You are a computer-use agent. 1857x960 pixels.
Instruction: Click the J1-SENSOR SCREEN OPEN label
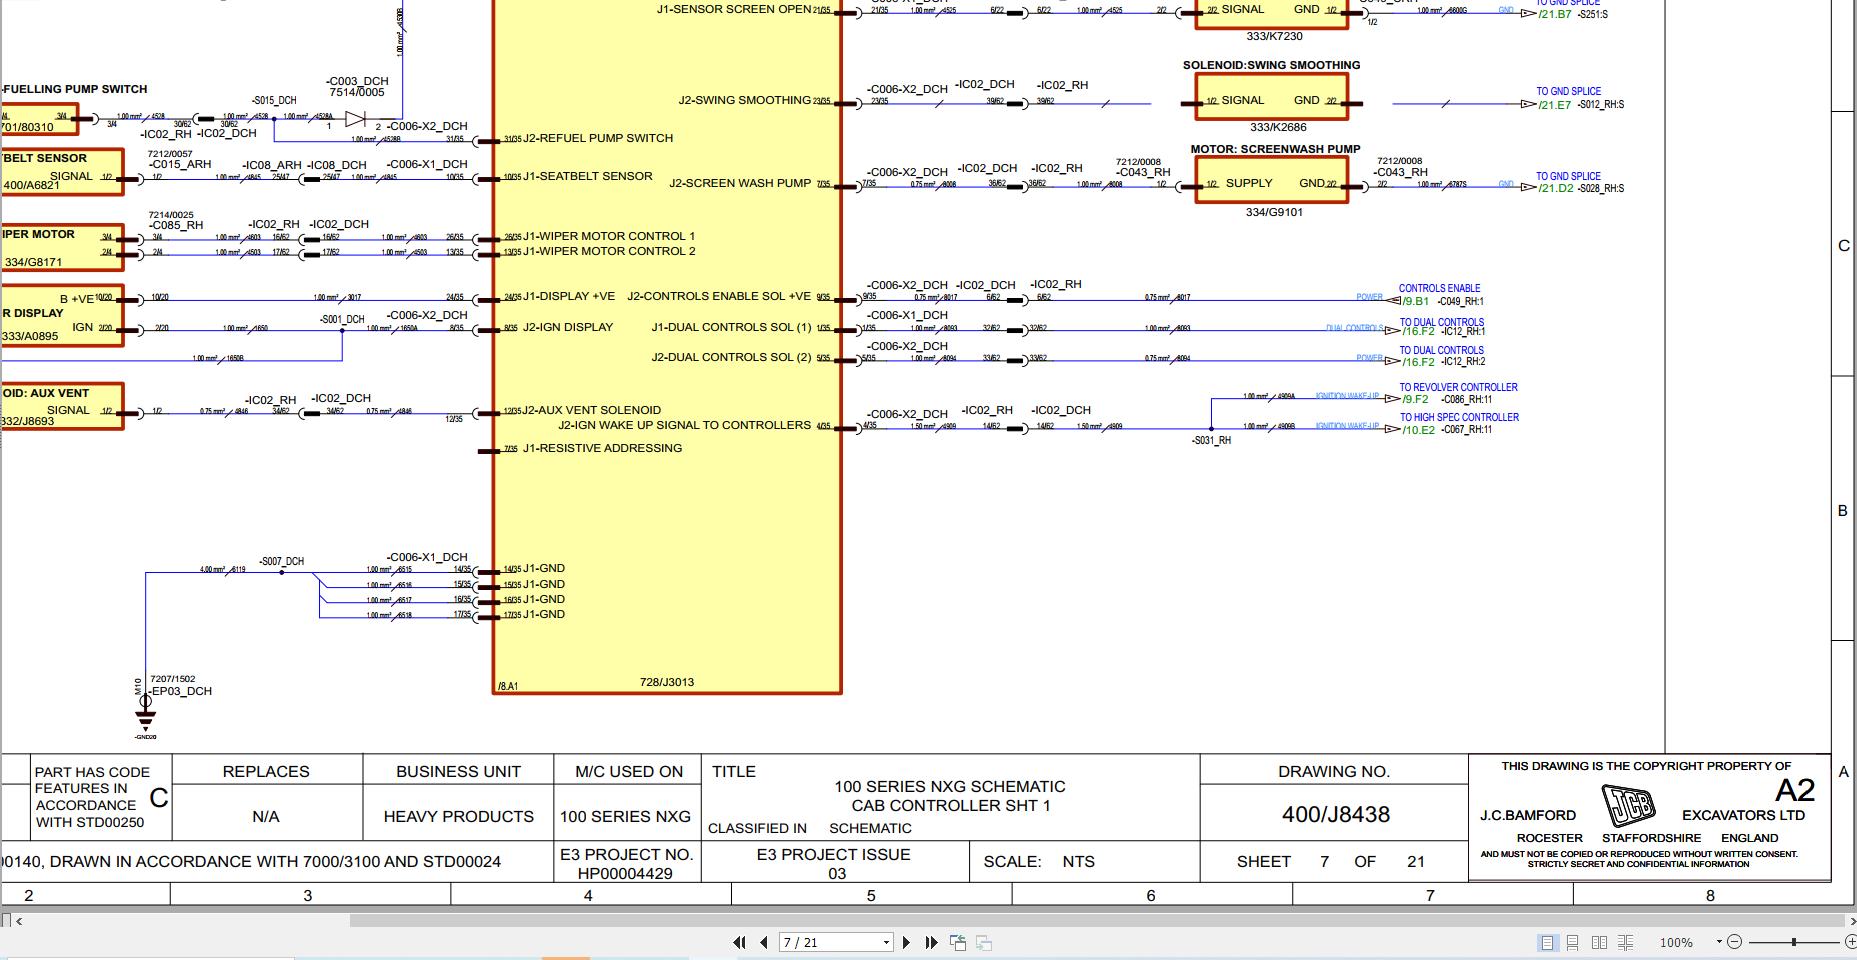pos(734,9)
